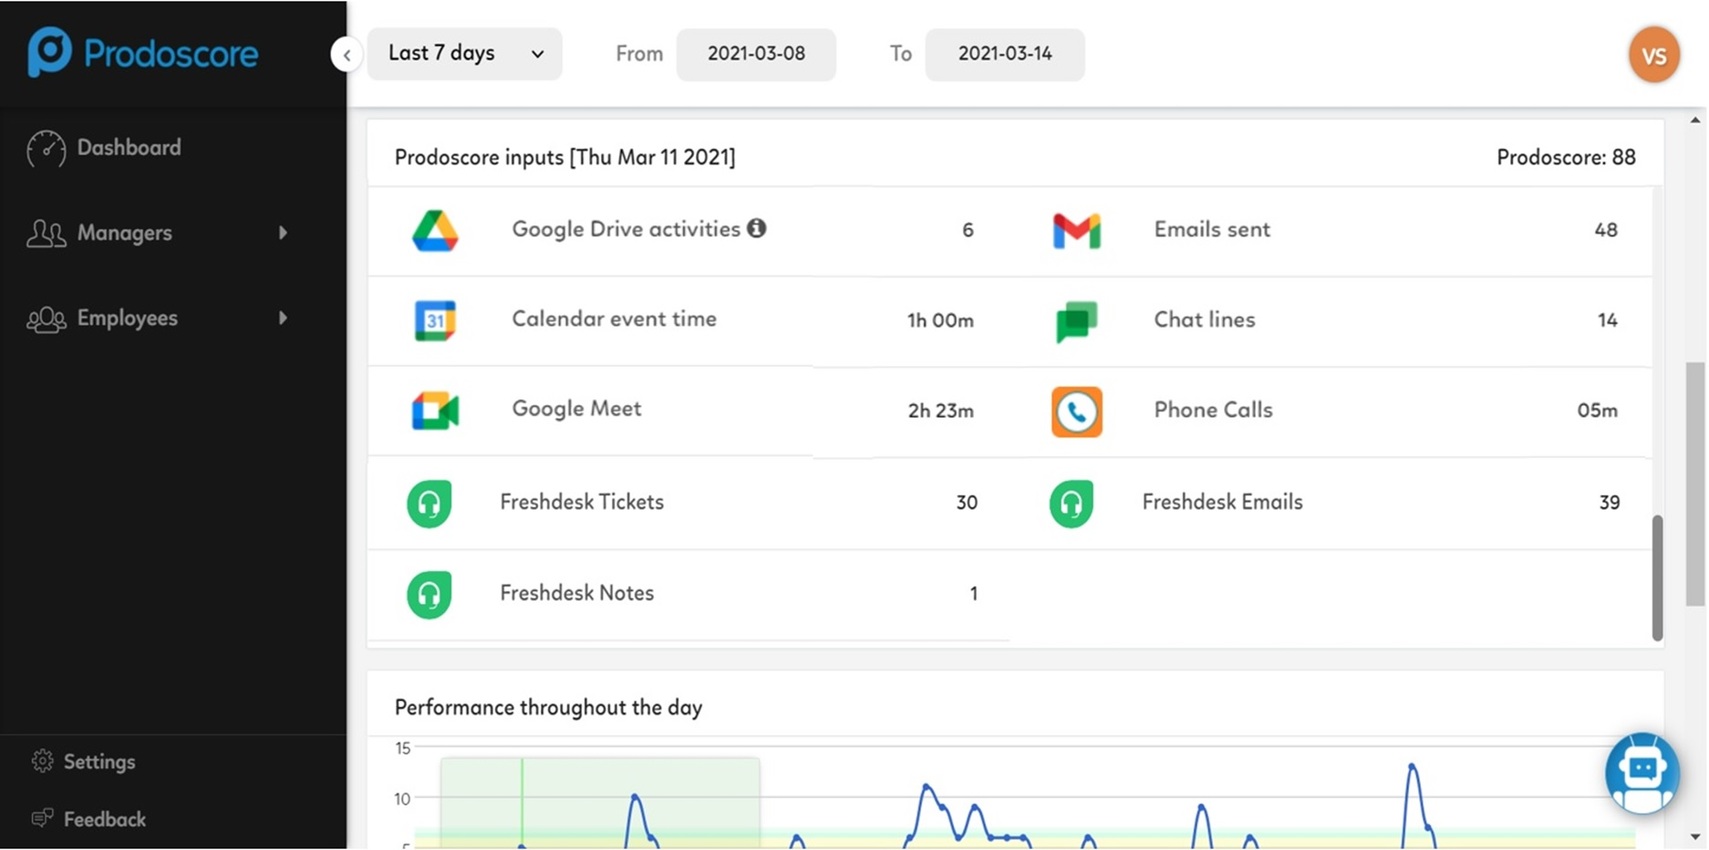The height and width of the screenshot is (850, 1709).
Task: Click the Google Meet icon
Action: click(435, 411)
